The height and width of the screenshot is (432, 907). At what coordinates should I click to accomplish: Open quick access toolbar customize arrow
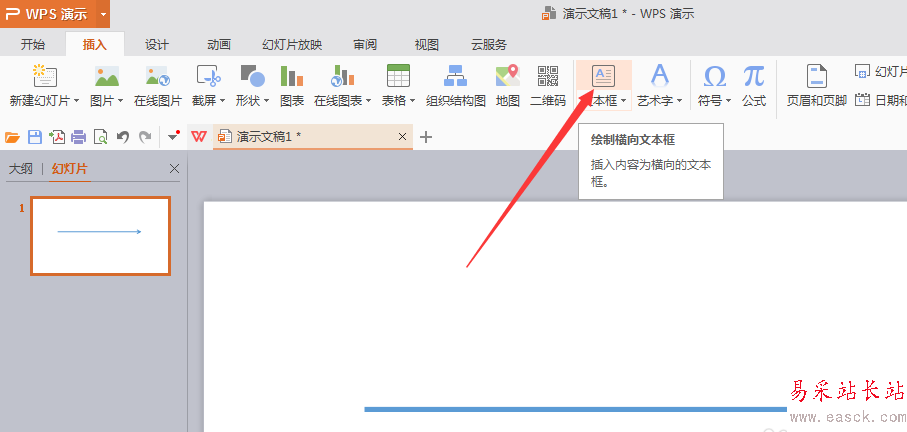click(x=174, y=137)
